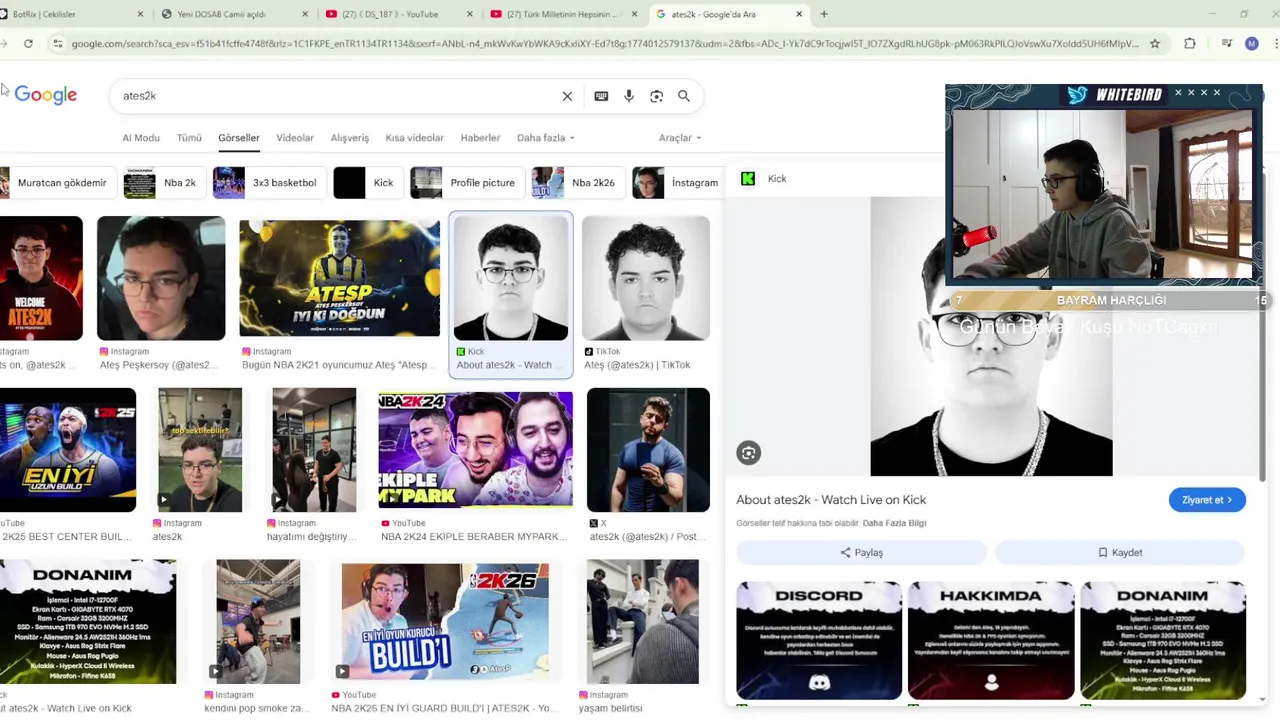Filter by Nba 2k26 chip
Image resolution: width=1280 pixels, height=720 pixels.
point(576,183)
